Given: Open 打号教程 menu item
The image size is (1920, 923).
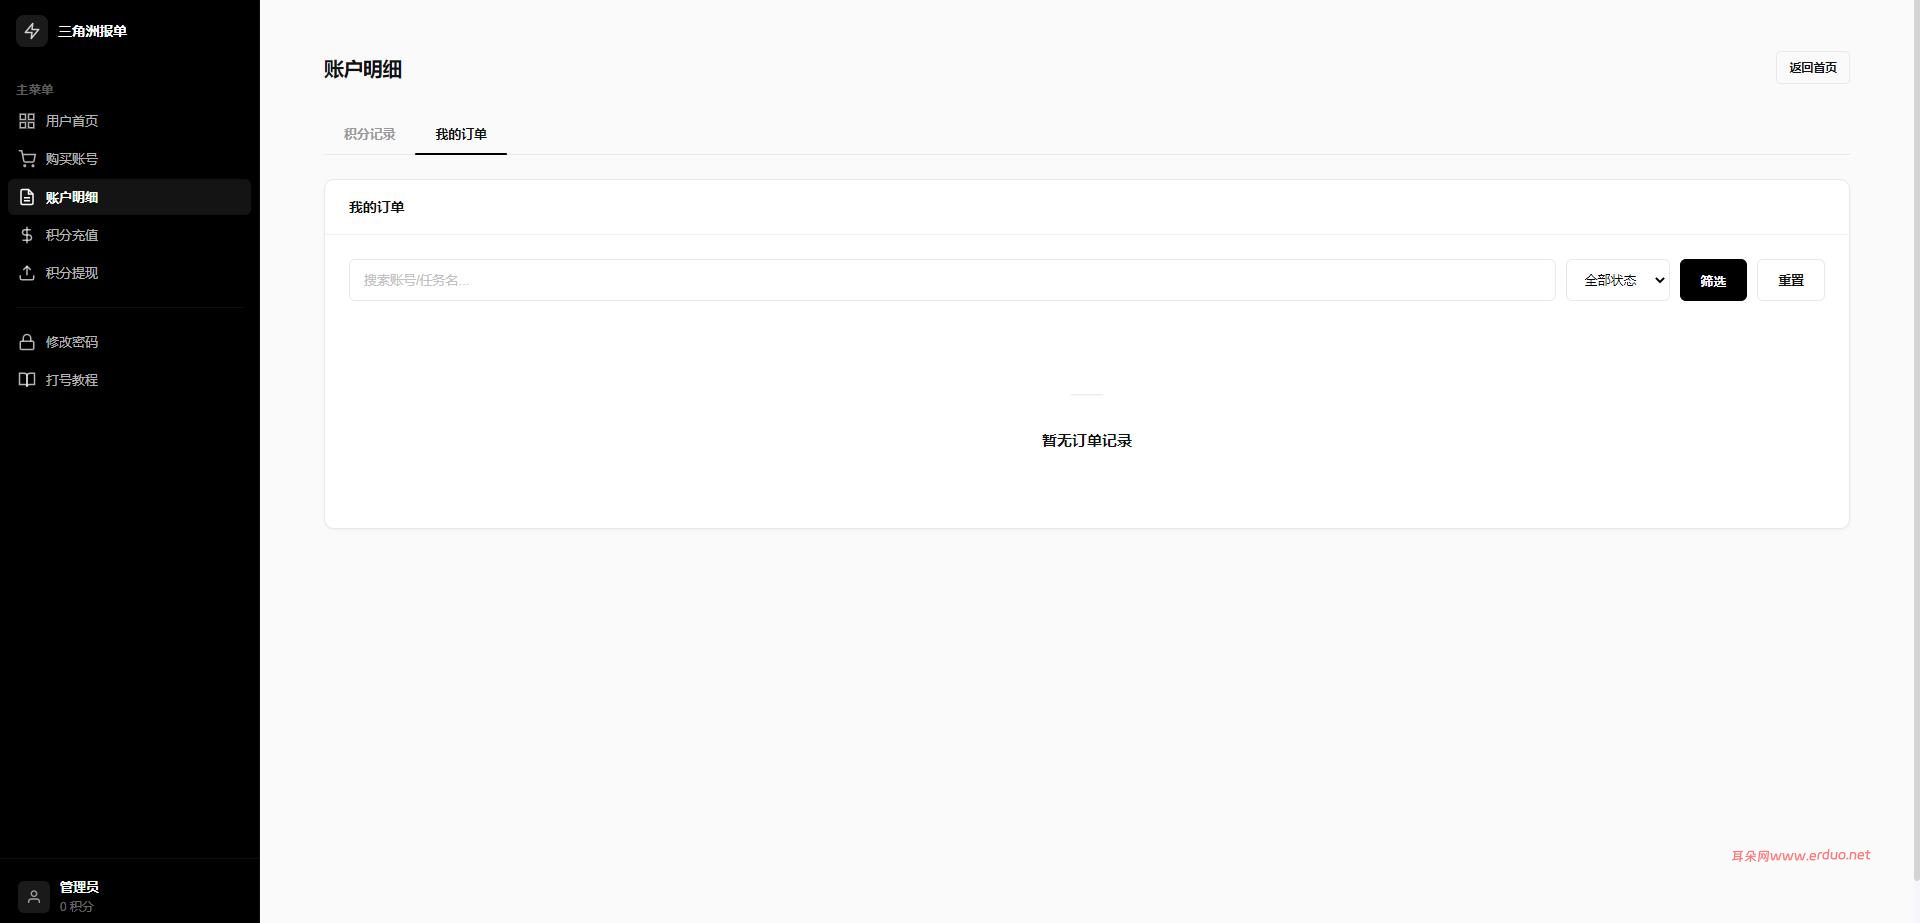Looking at the screenshot, I should coord(129,380).
